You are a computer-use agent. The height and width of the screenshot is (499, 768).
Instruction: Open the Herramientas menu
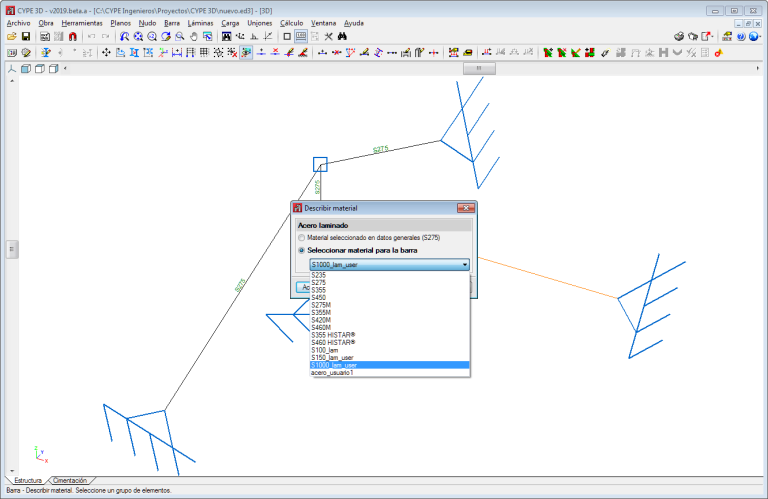click(x=82, y=22)
